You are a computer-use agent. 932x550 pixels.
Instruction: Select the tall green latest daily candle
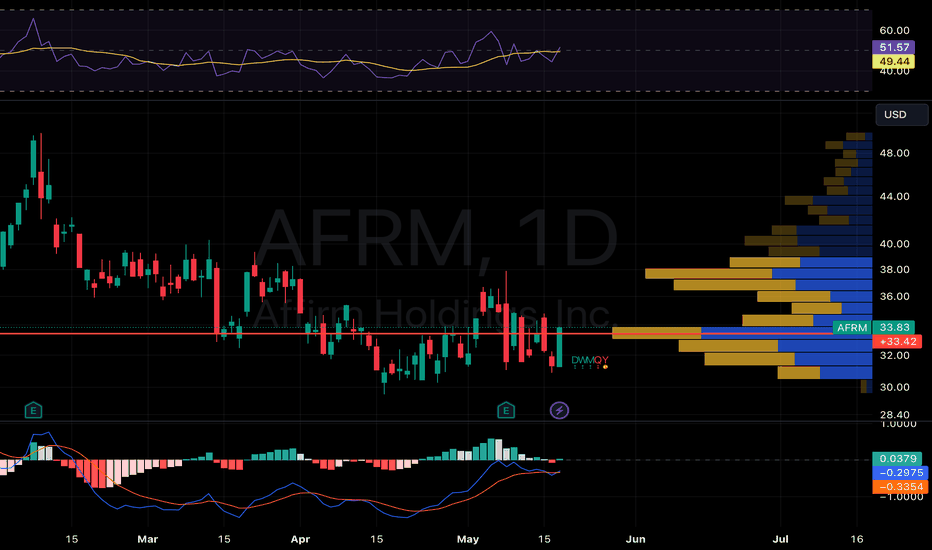pos(559,347)
